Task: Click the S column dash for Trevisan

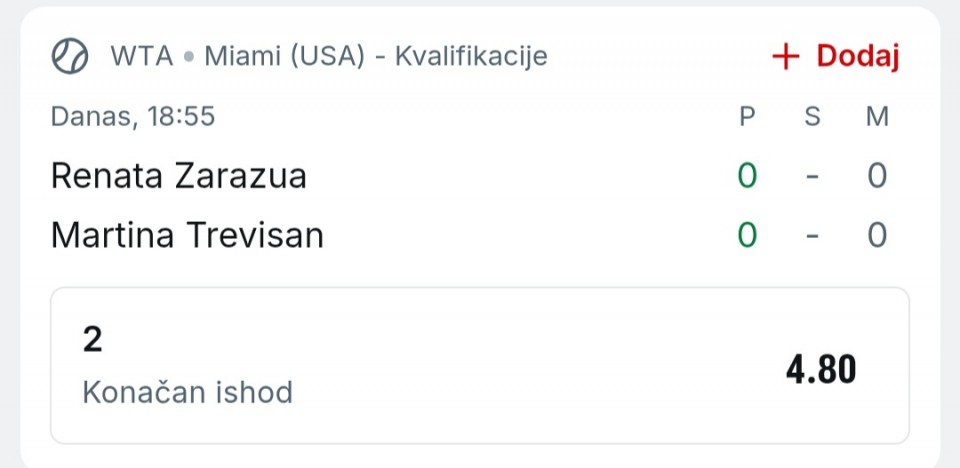Action: [812, 237]
